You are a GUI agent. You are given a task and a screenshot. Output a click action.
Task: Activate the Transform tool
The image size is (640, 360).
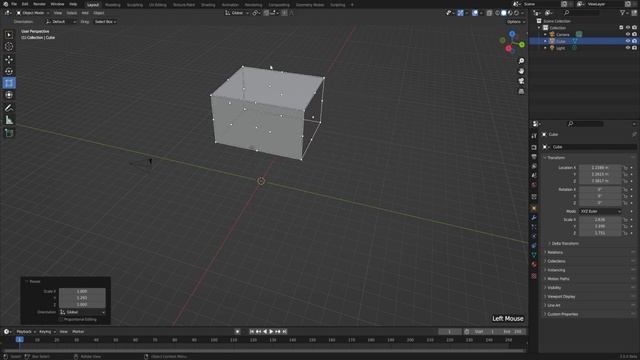[x=9, y=95]
